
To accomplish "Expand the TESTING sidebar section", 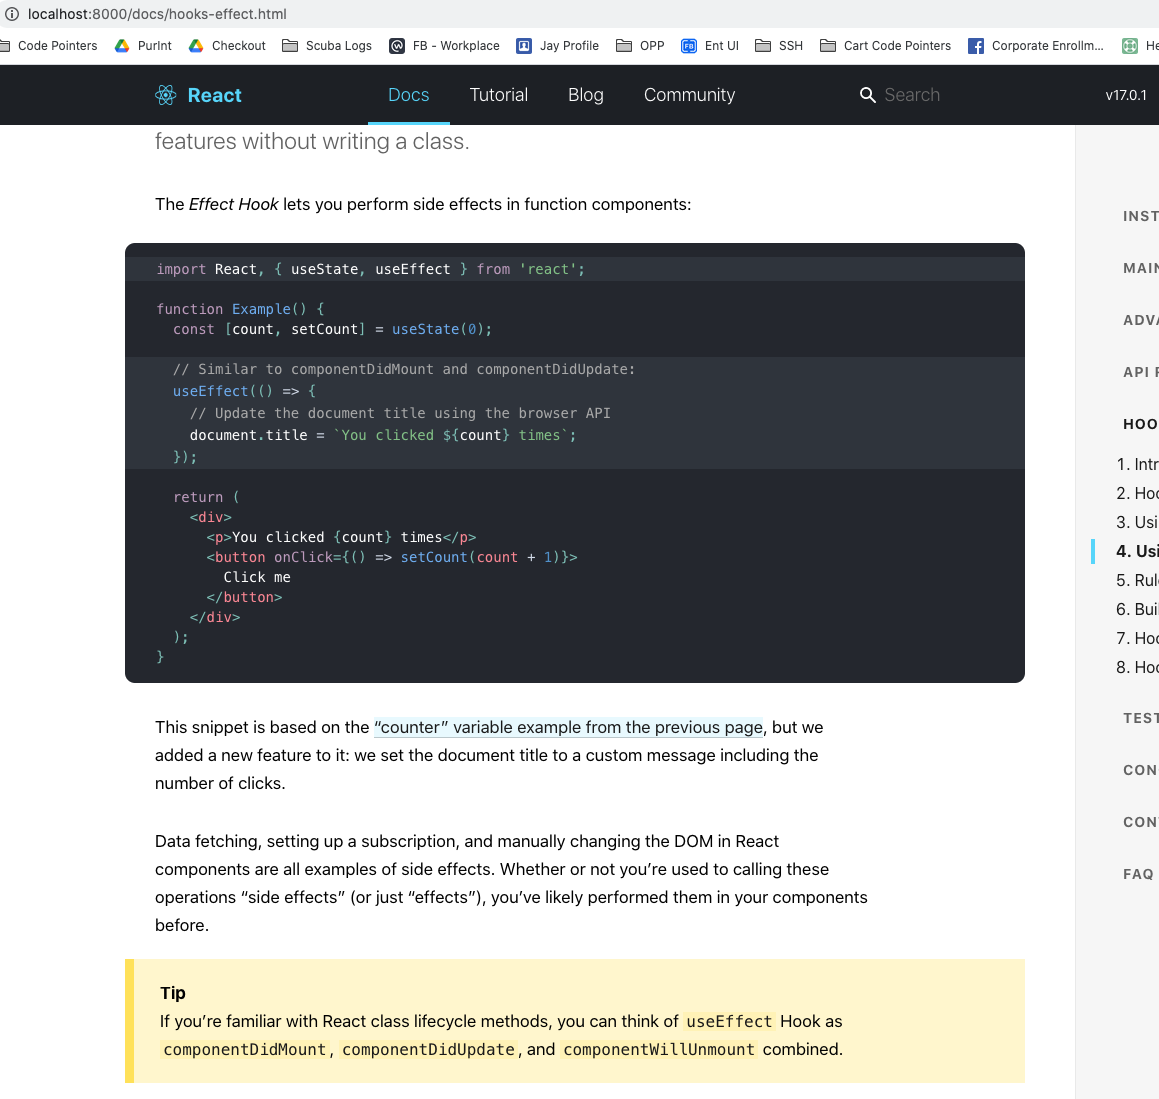I will click(1141, 718).
